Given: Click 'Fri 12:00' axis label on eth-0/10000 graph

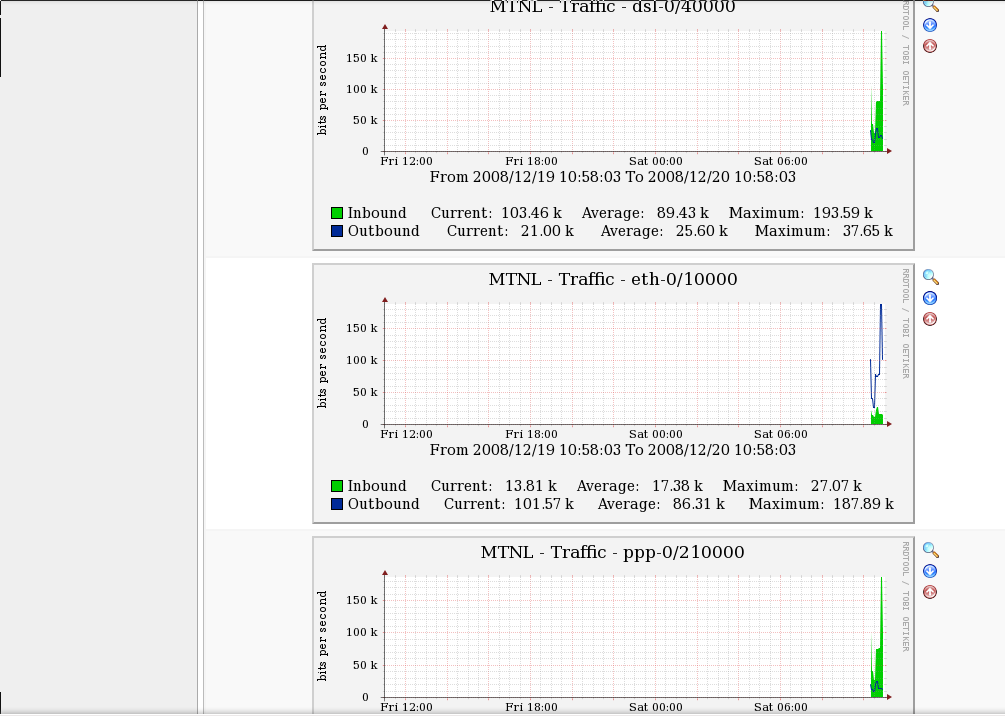Looking at the screenshot, I should pyautogui.click(x=406, y=434).
